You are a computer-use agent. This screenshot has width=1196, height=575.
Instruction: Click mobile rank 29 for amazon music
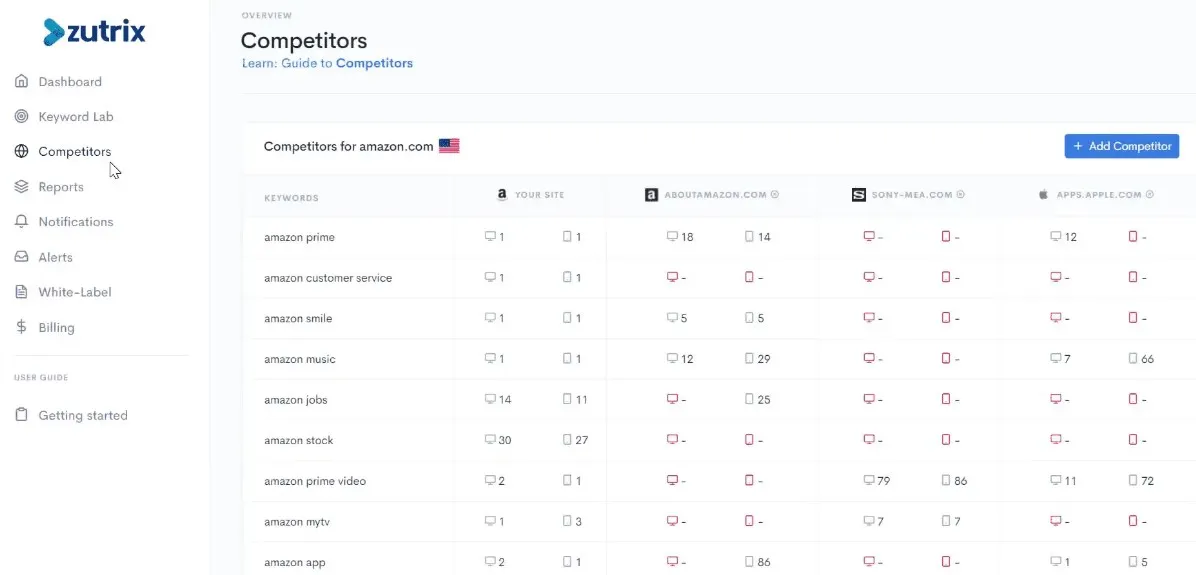pos(764,359)
